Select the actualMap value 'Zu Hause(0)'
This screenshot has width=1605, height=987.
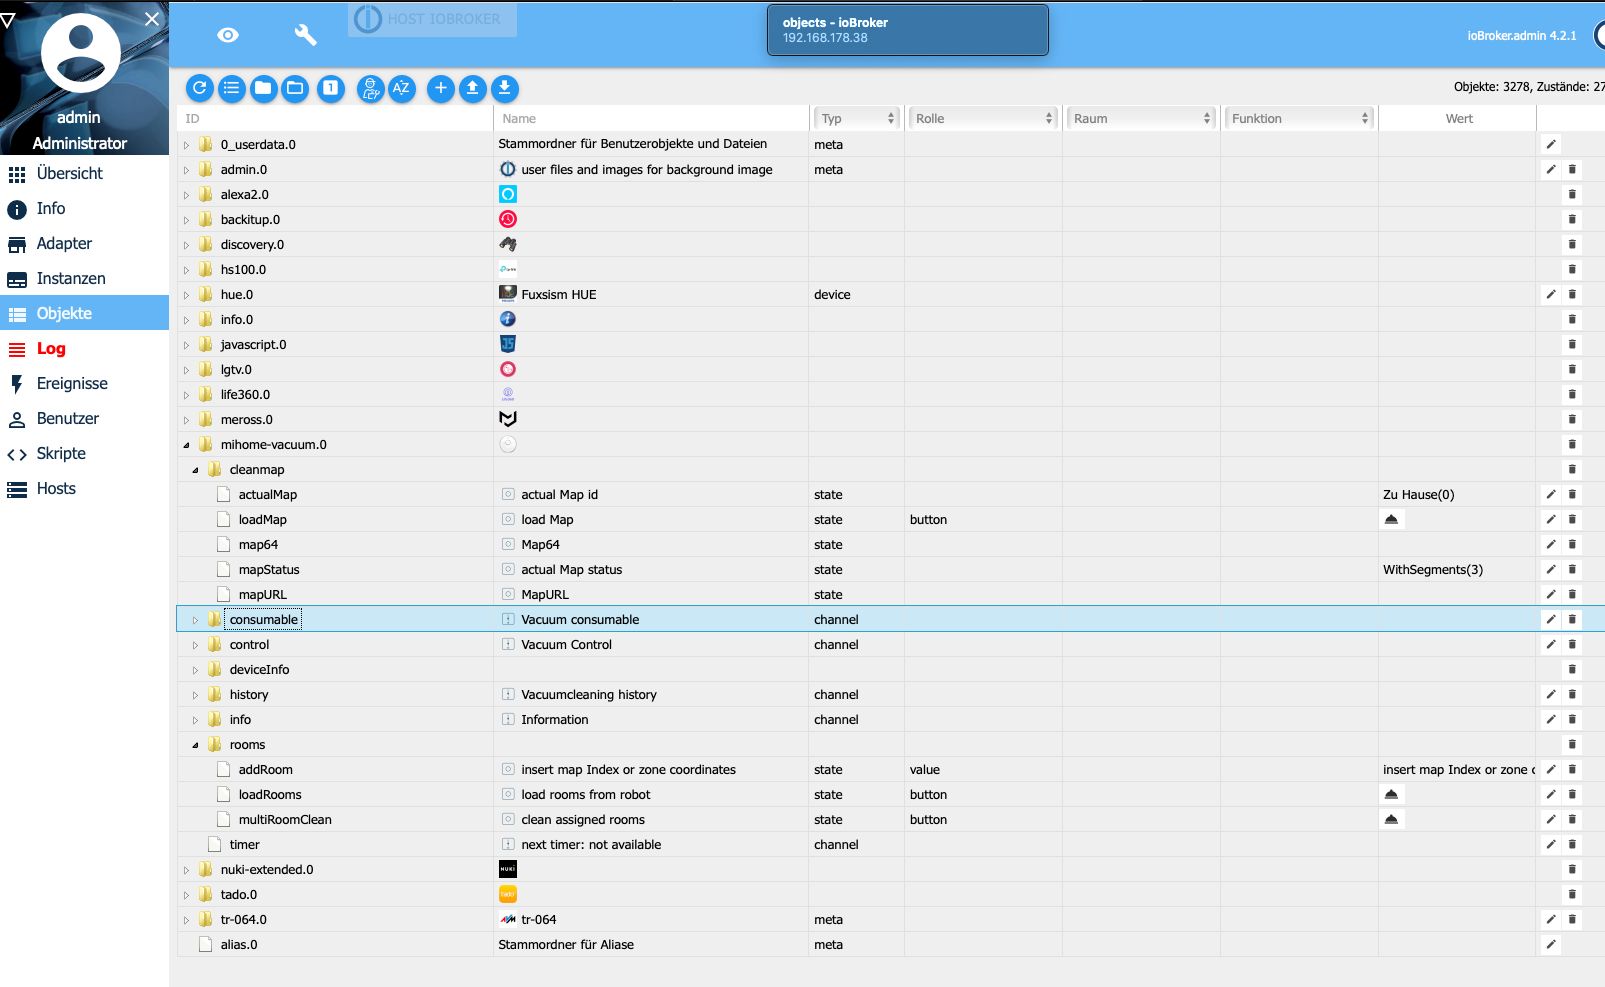coord(1419,494)
